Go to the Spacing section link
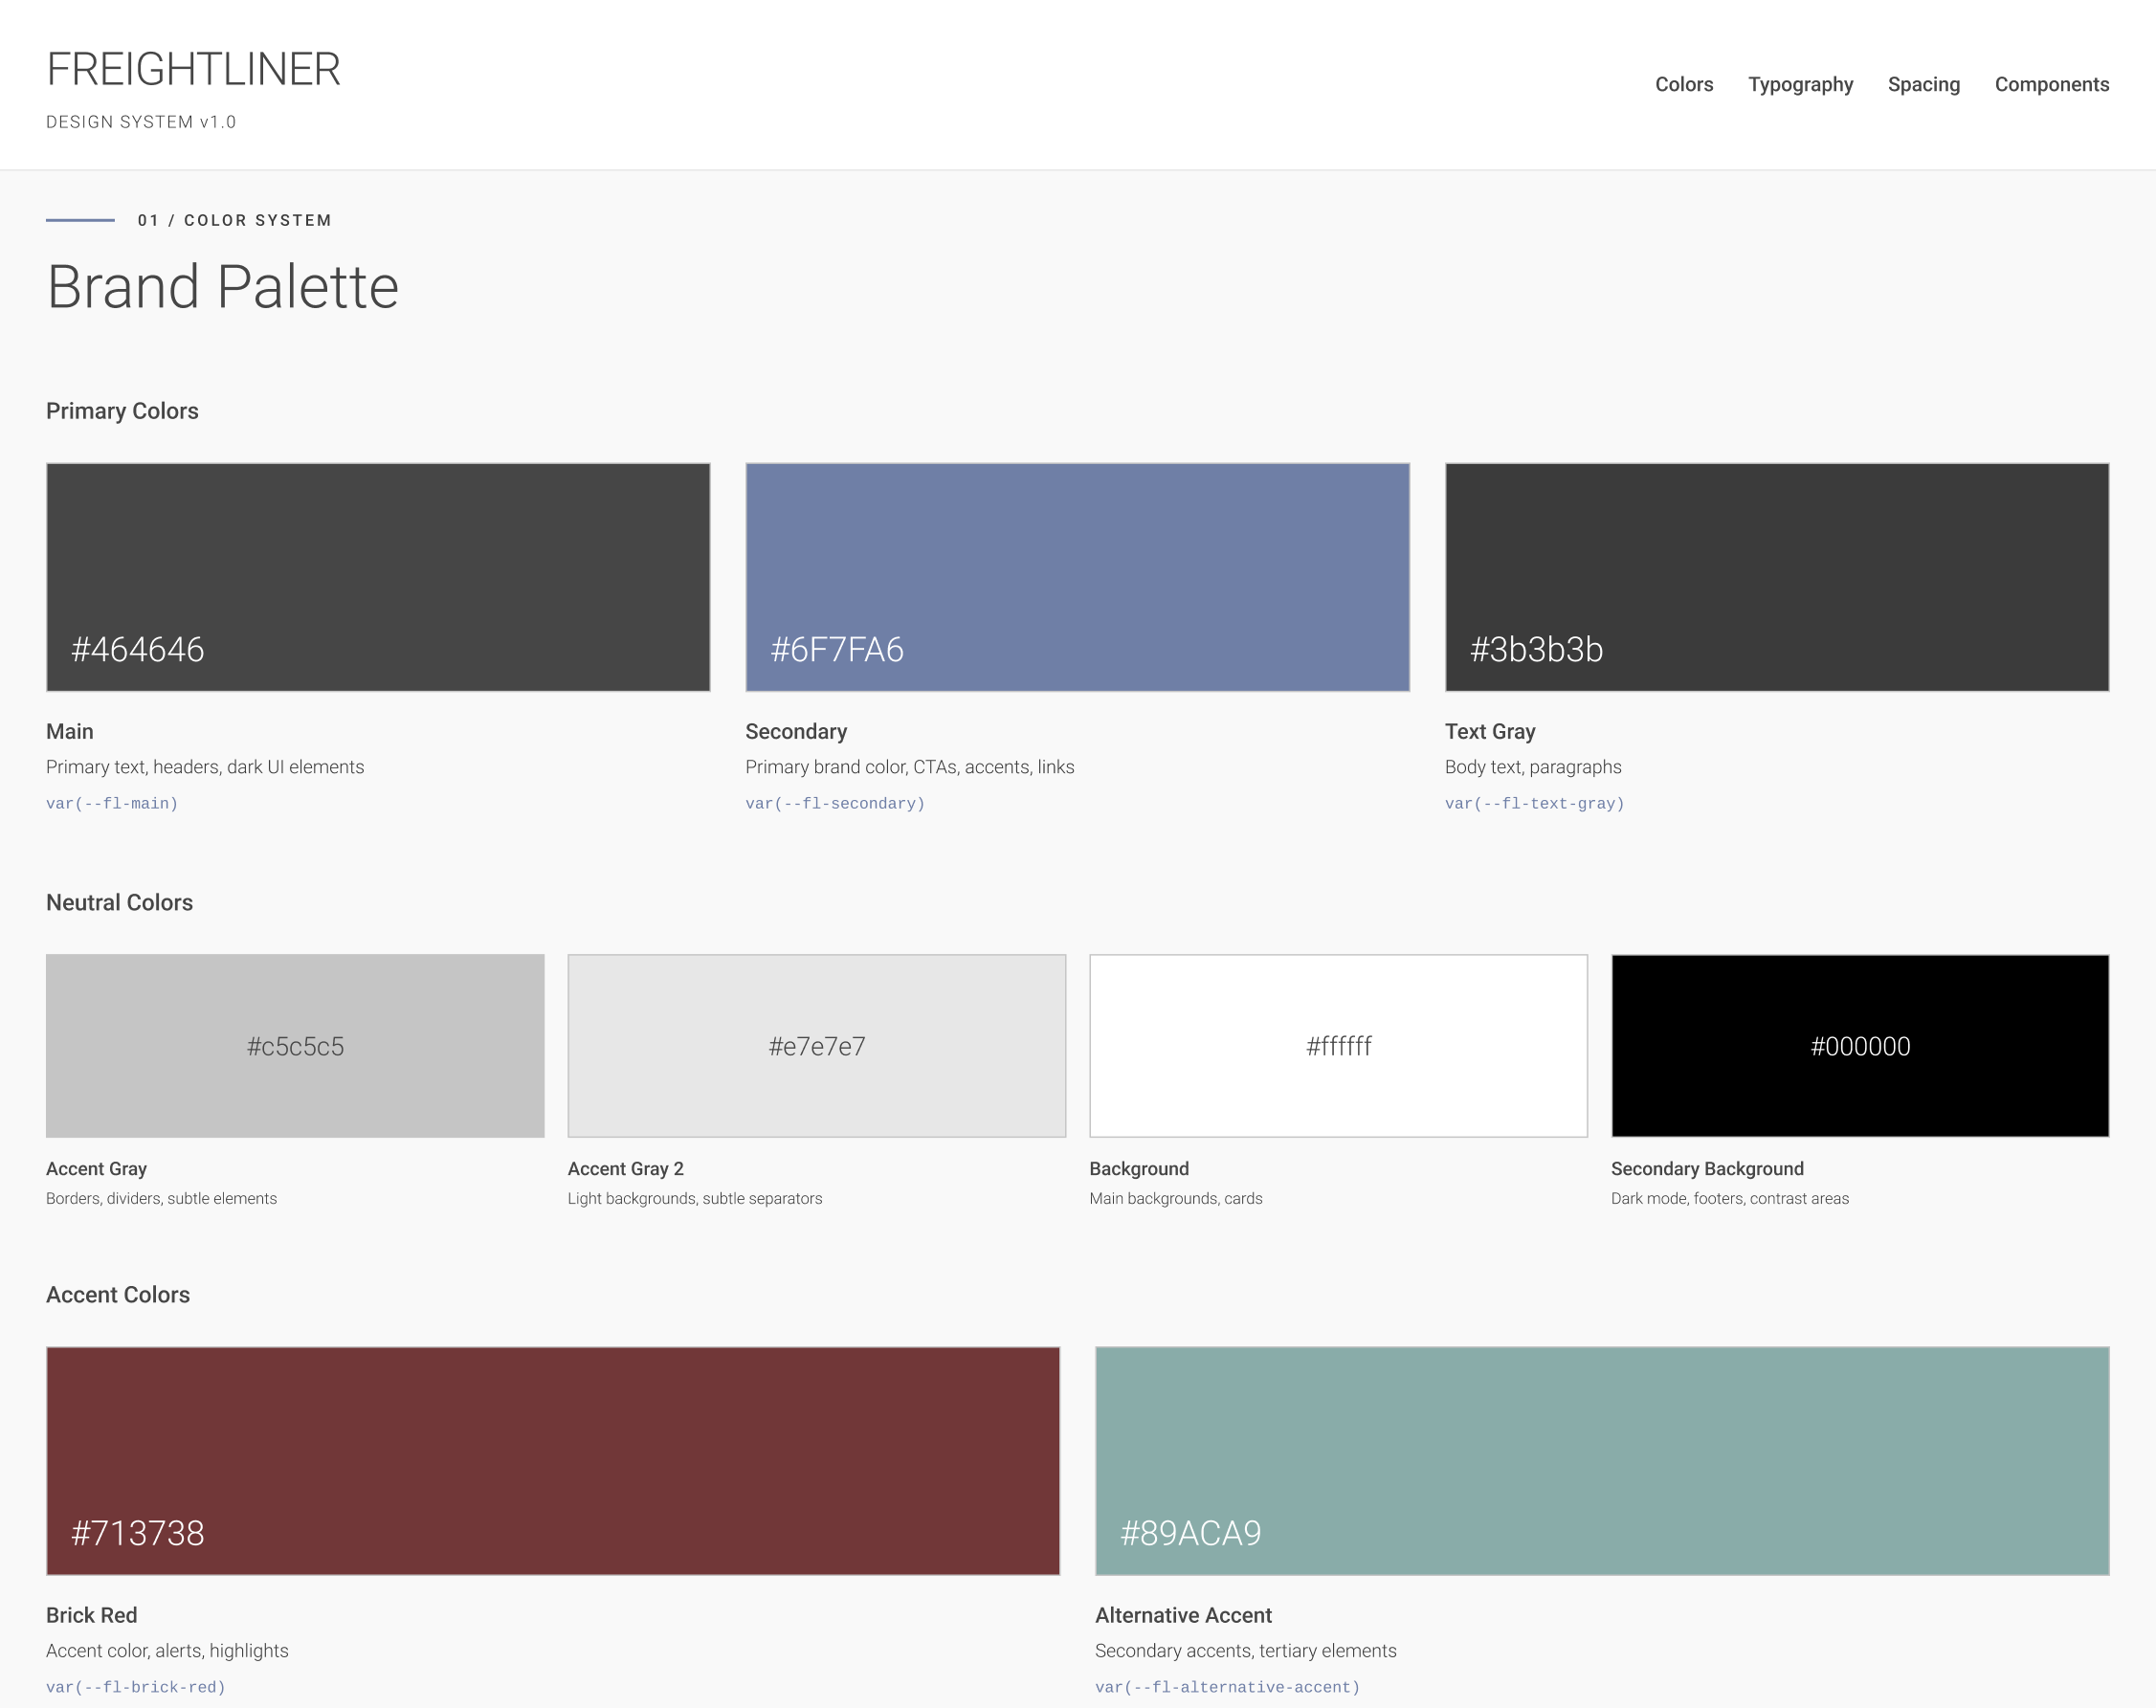 coord(1922,84)
